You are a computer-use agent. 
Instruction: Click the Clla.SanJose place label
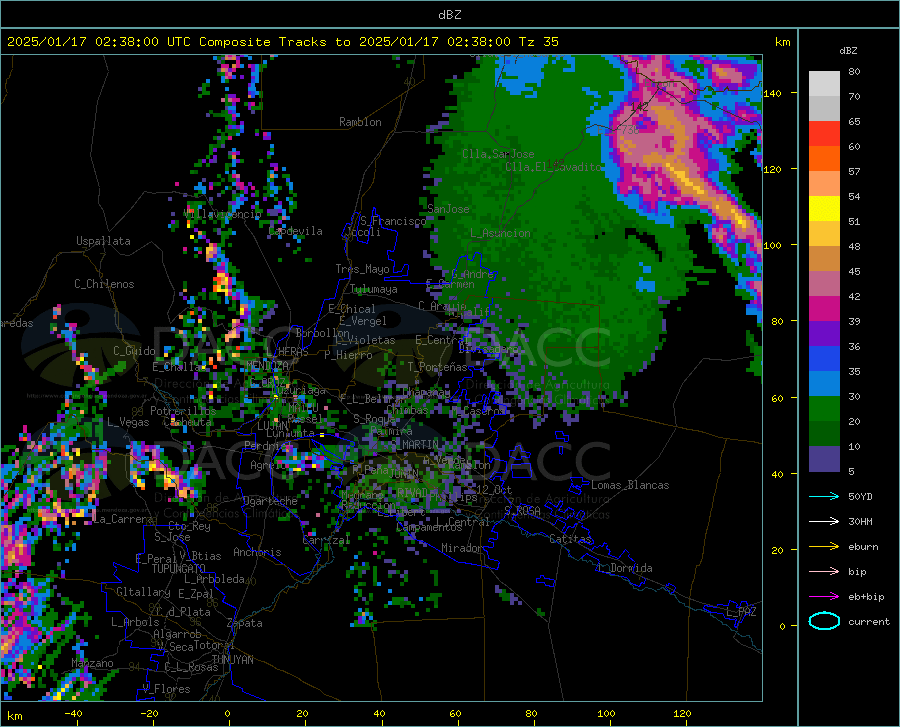(498, 154)
